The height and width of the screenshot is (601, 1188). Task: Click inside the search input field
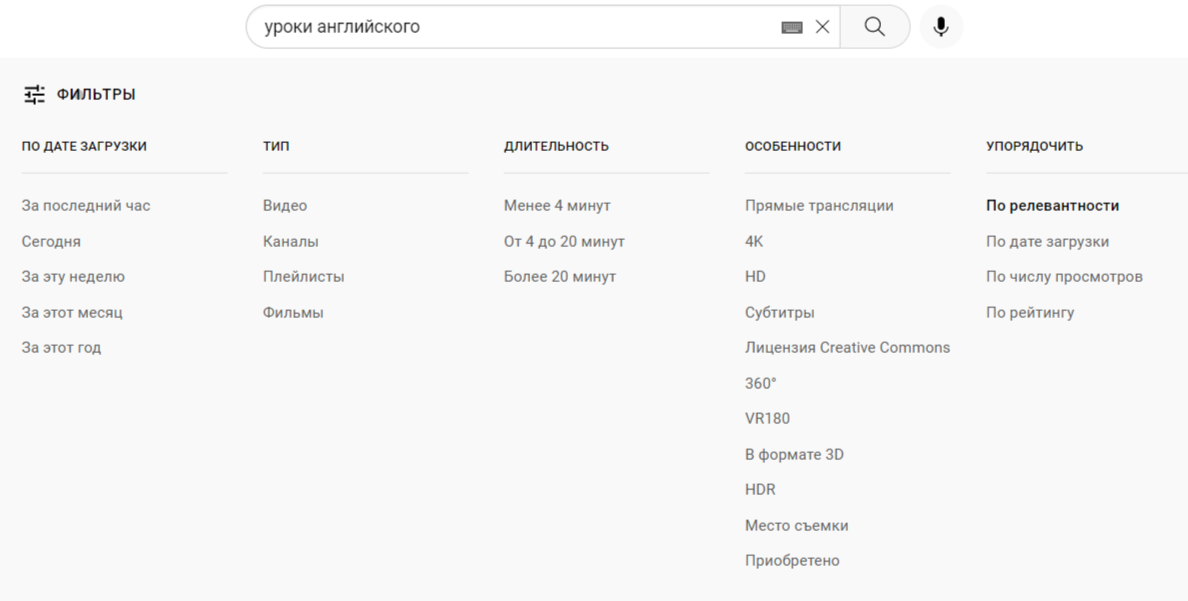[500, 26]
